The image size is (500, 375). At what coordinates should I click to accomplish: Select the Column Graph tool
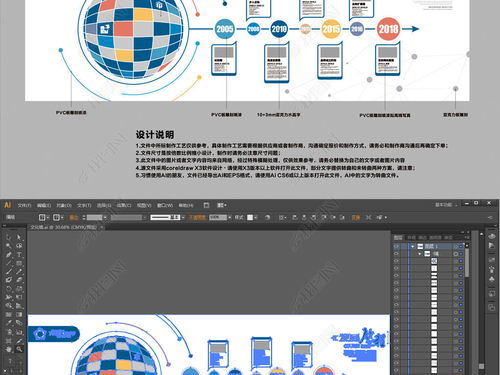tap(19, 332)
